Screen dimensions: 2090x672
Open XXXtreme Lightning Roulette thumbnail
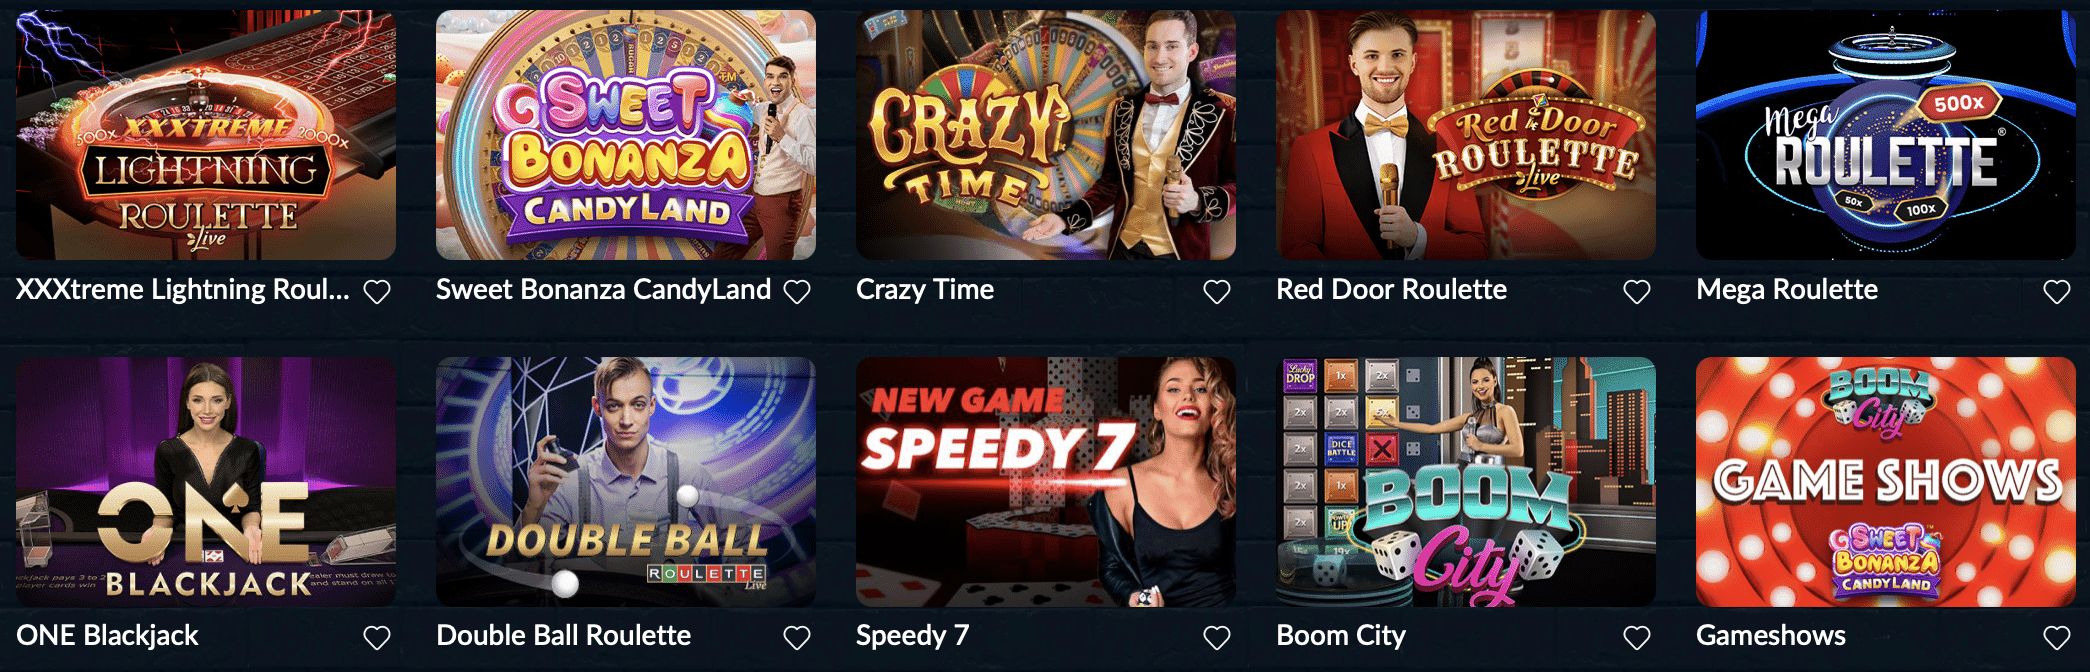point(206,135)
